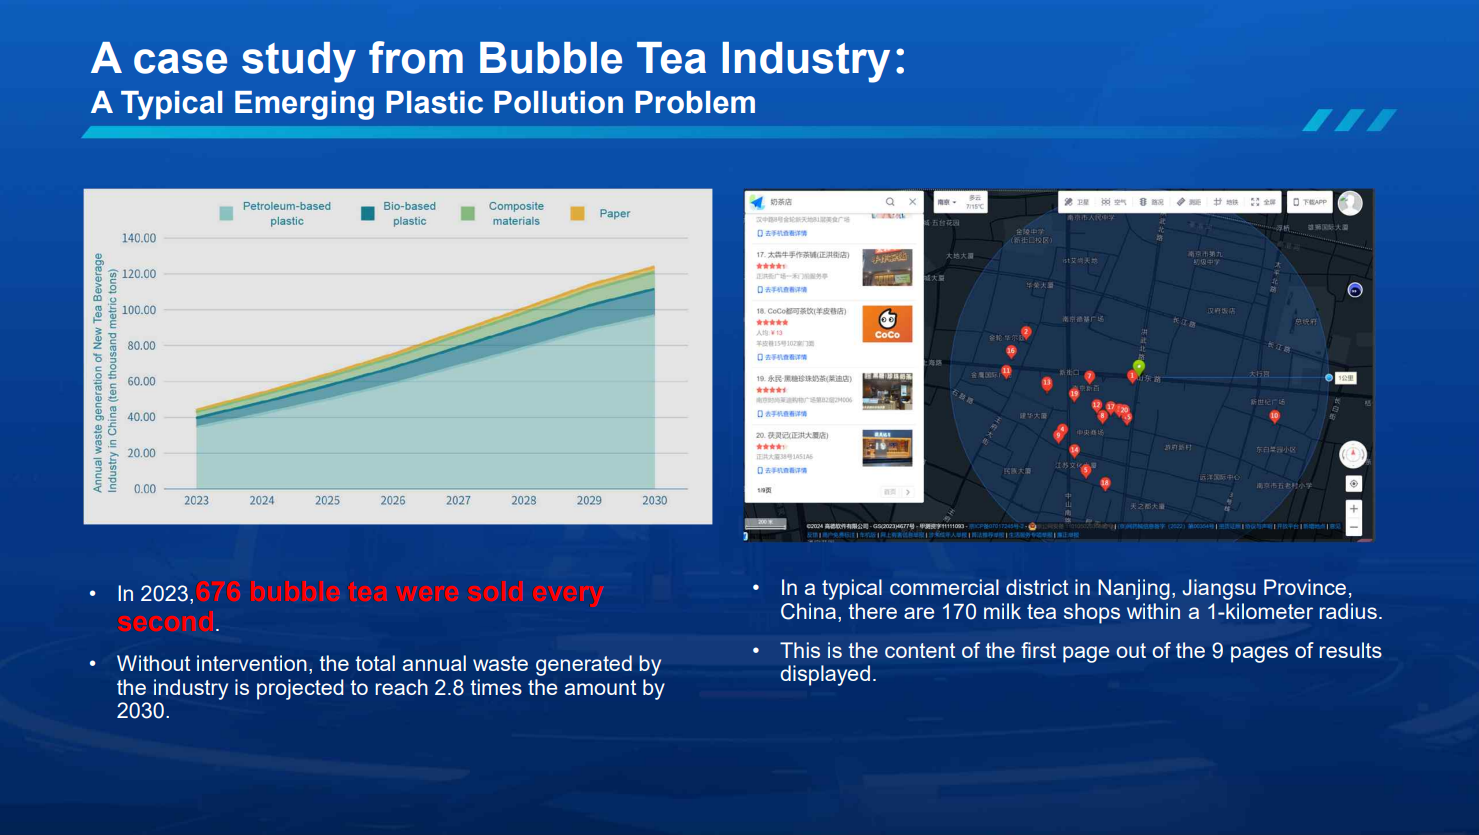This screenshot has height=835, width=1479.
Task: Click the 2030 label on chart x-axis
Action: click(x=654, y=500)
